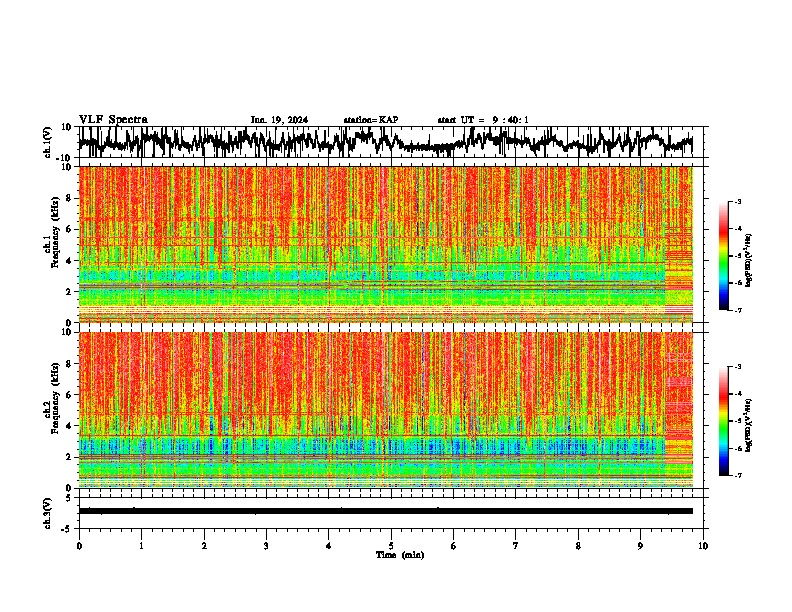Image resolution: width=792 pixels, height=612 pixels.
Task: Click the "-7" tick on ch.2 color bar
Action: click(x=738, y=476)
